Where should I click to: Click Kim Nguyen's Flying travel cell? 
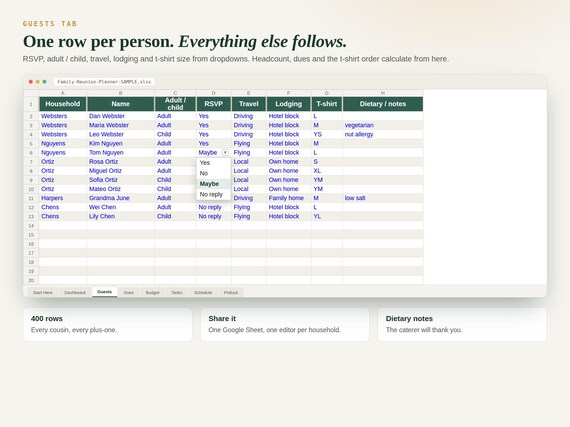click(249, 143)
